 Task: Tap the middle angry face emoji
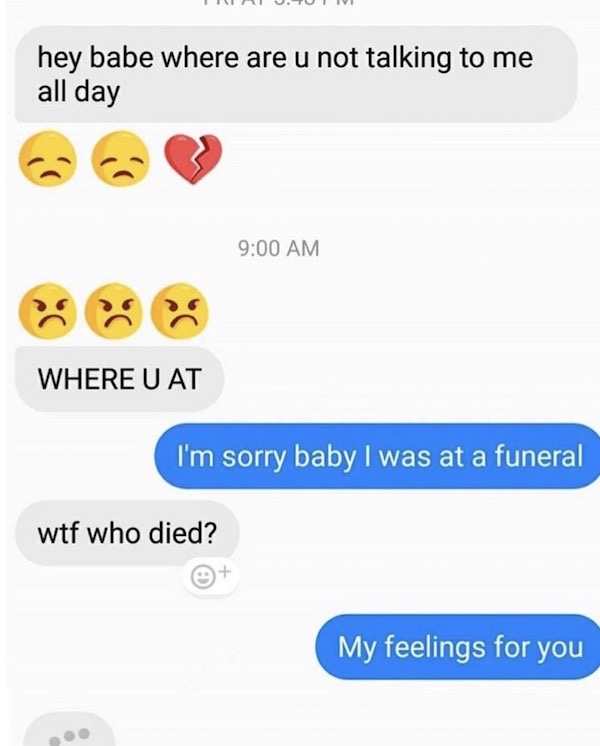click(x=113, y=311)
